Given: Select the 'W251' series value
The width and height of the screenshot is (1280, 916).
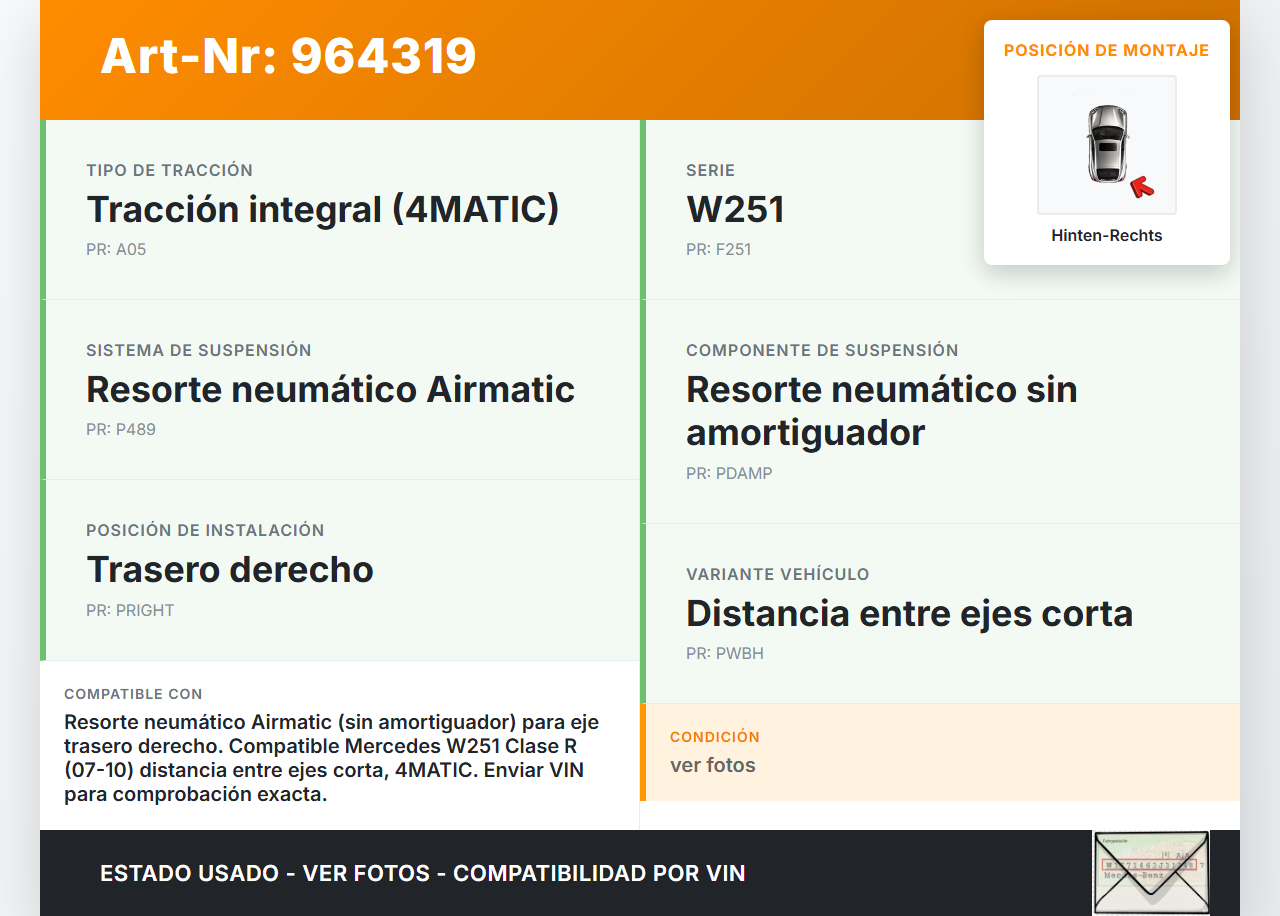Looking at the screenshot, I should 735,209.
